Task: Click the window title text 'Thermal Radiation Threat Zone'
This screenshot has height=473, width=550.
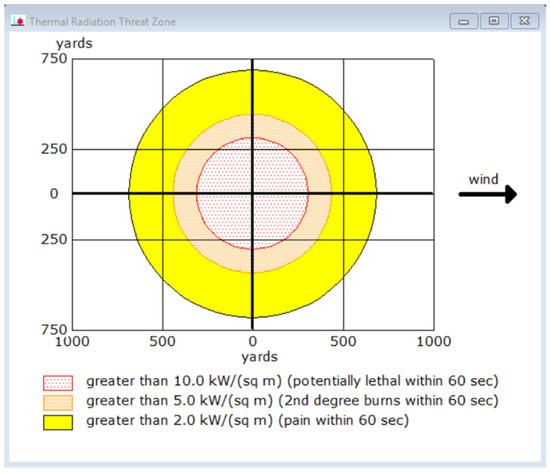Action: coord(102,22)
